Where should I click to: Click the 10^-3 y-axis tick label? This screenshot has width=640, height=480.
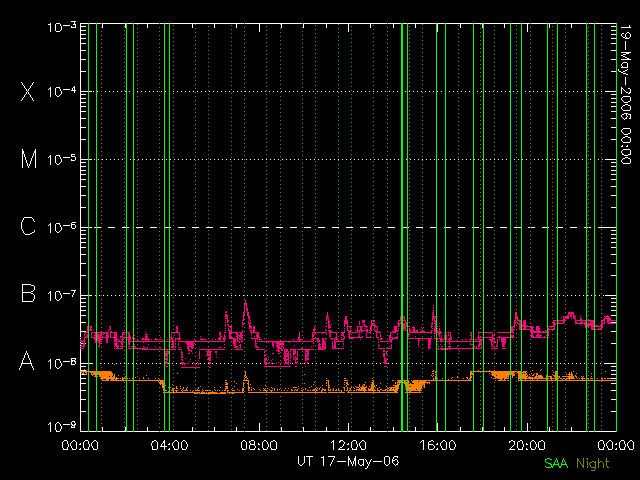click(62, 27)
